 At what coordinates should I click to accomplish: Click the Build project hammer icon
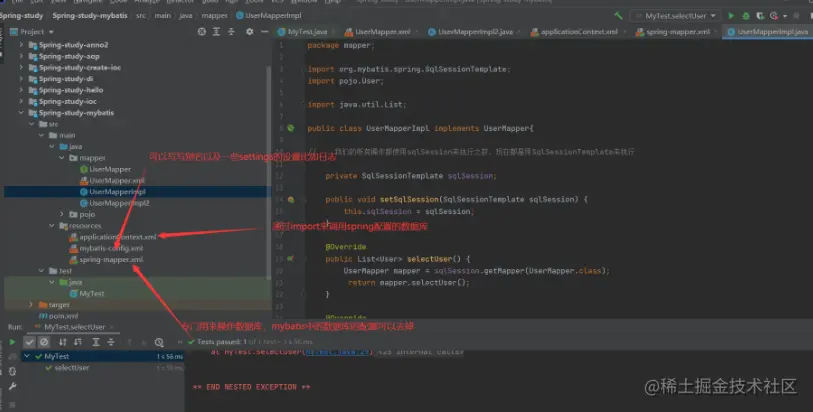click(x=618, y=16)
